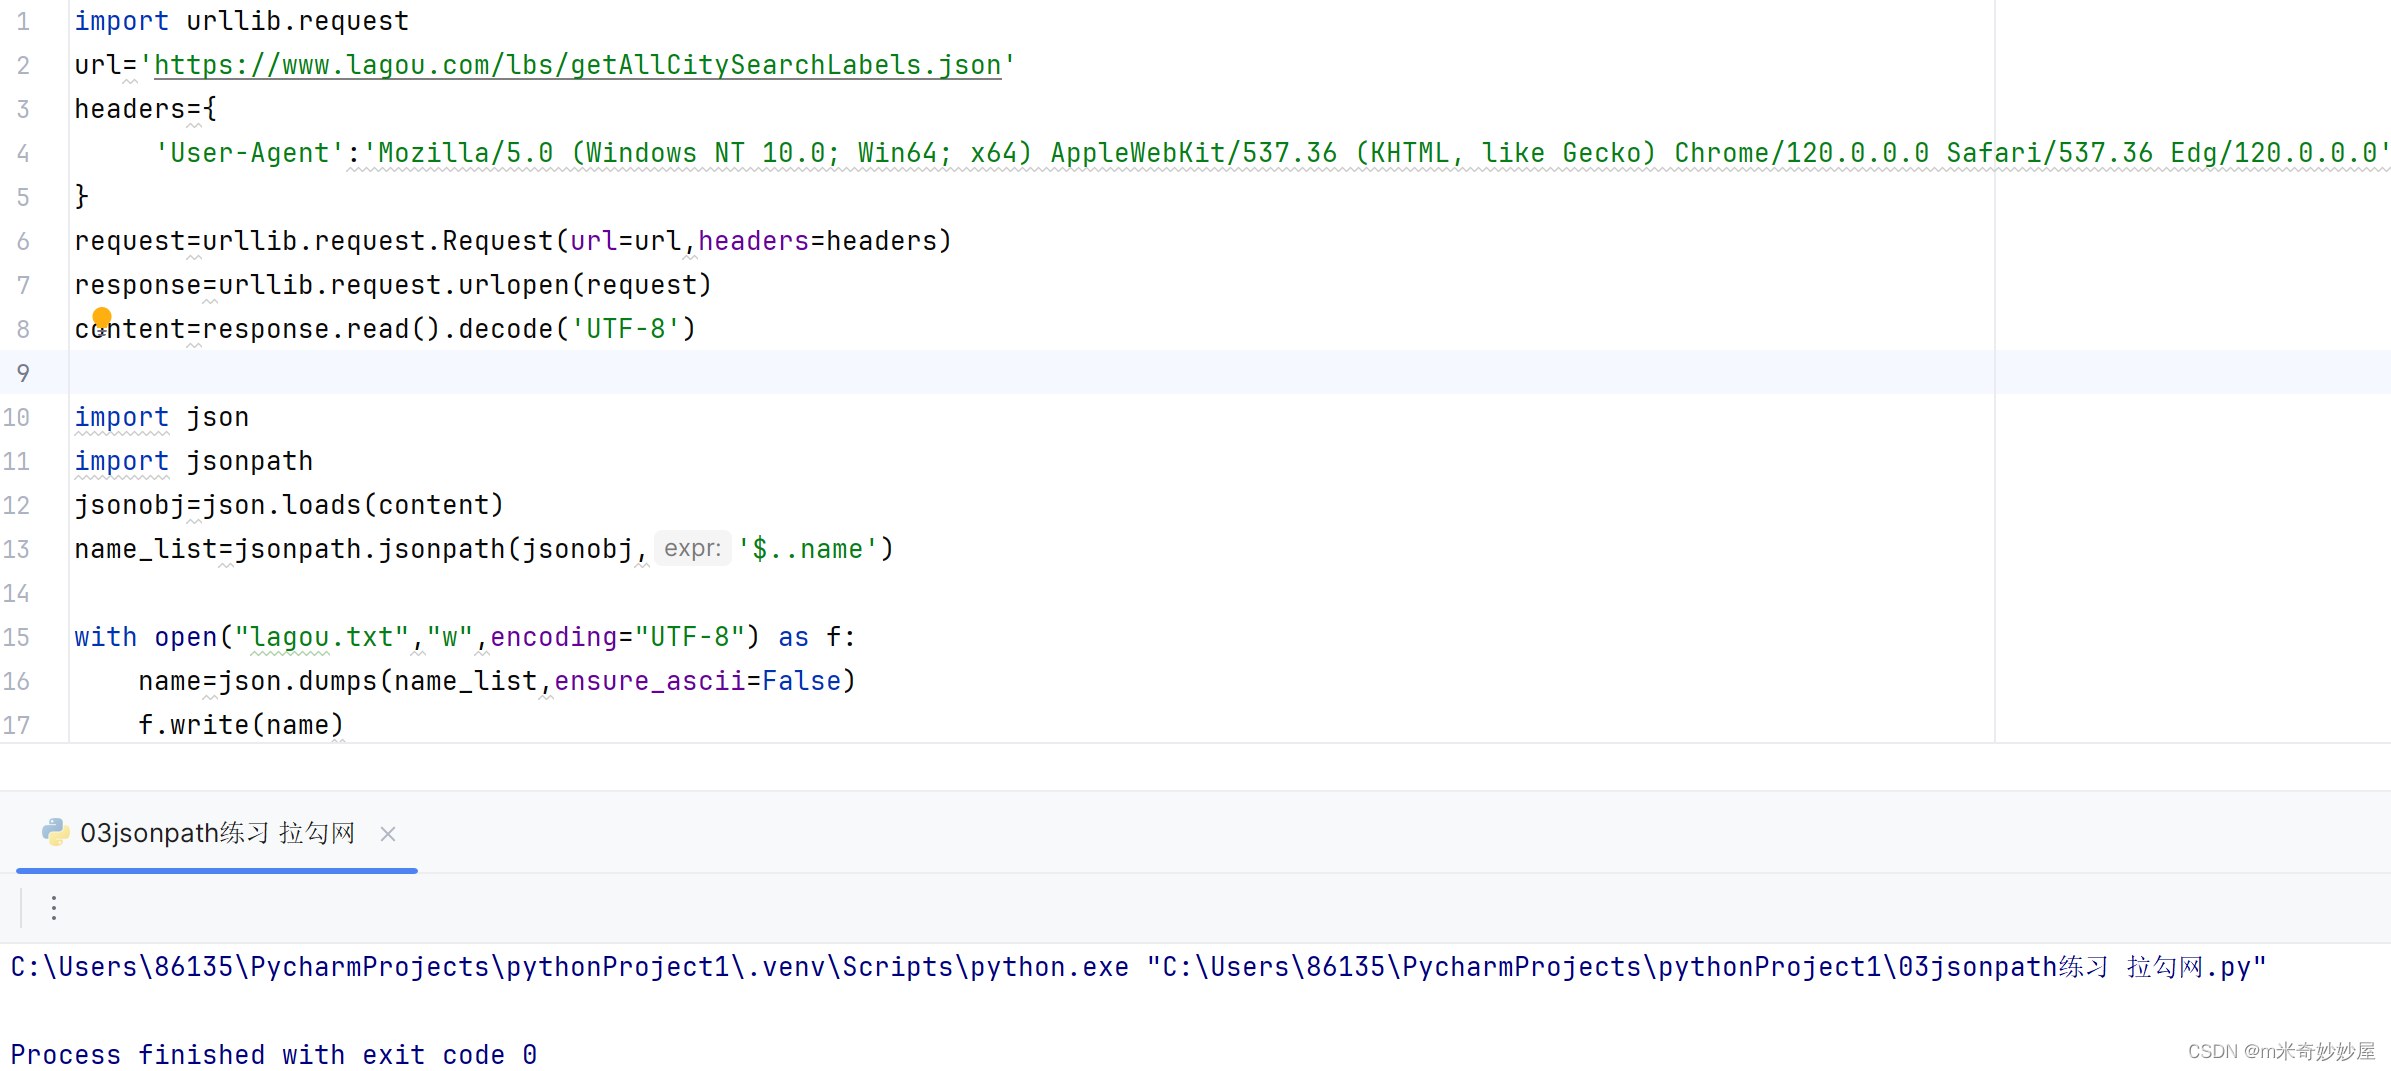Screen dimensions: 2391x1071
Task: Click the CSDN watermark icon in console corner
Action: pos(2215,1051)
